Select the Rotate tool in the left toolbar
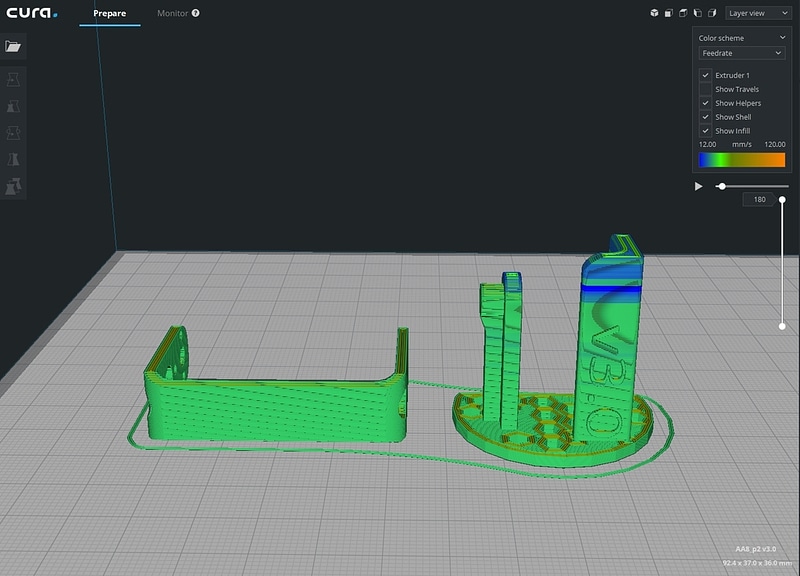 pos(13,133)
